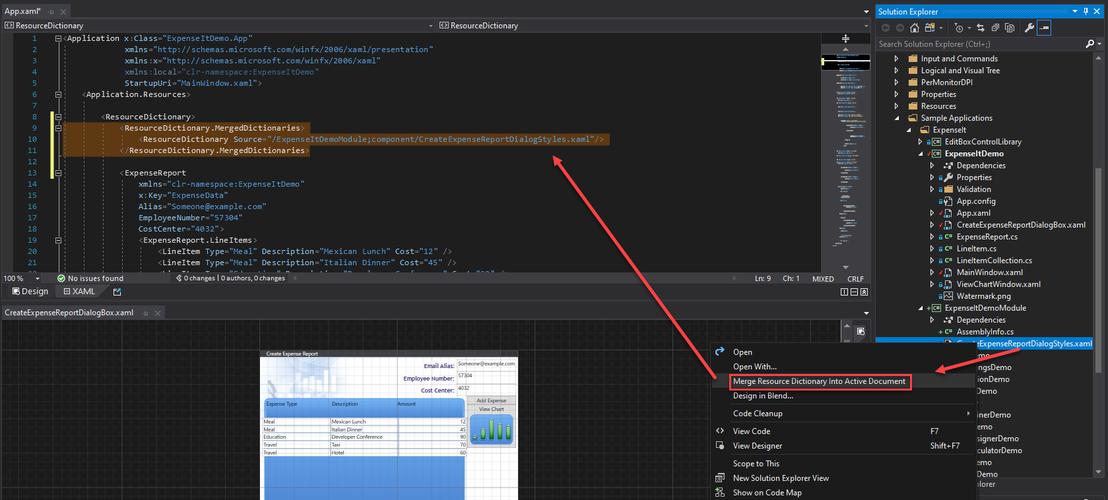Collapse the Sample Applications folder
Viewport: 1108px width, 500px height.
click(897, 118)
